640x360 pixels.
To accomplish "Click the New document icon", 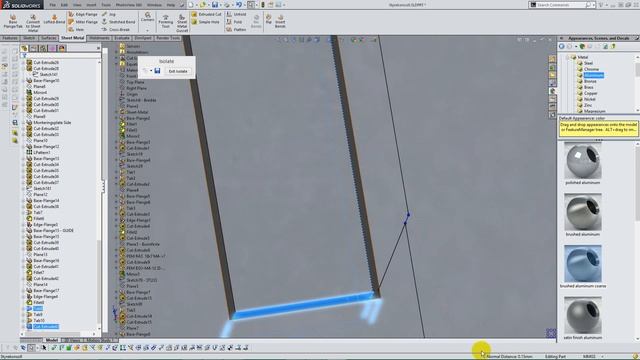I will click(x=191, y=5).
